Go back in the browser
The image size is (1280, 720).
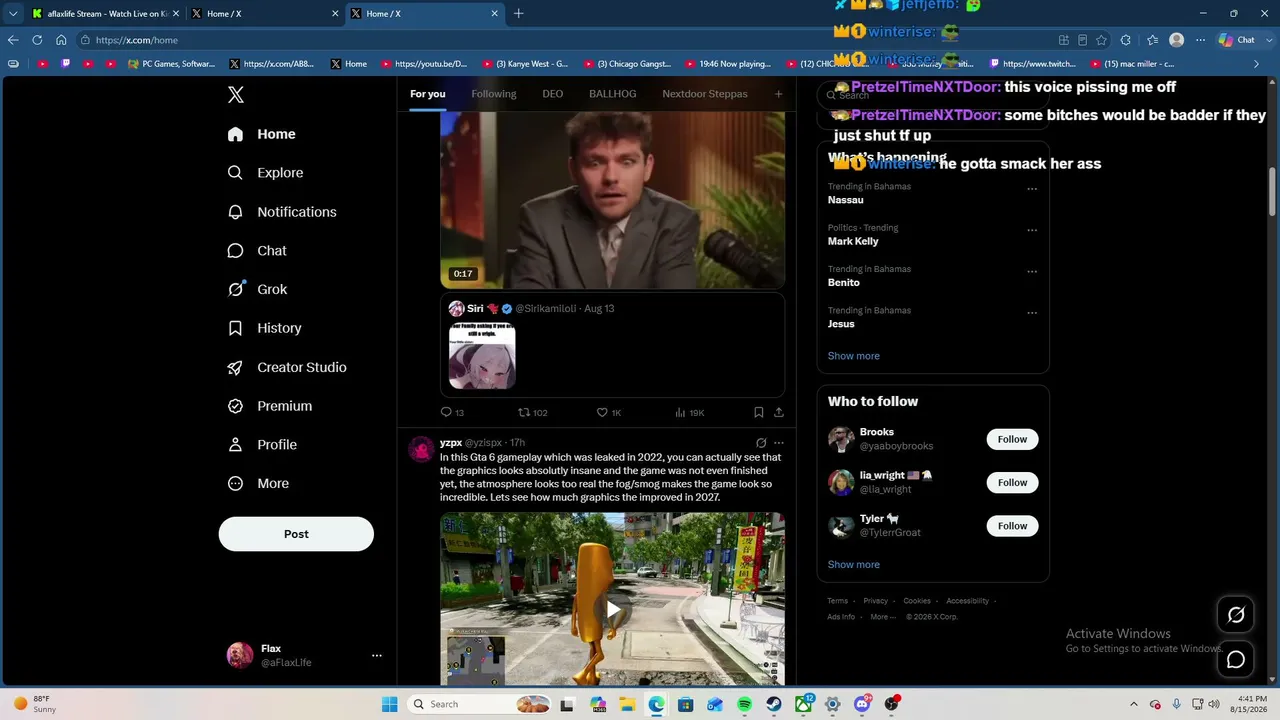[13, 40]
